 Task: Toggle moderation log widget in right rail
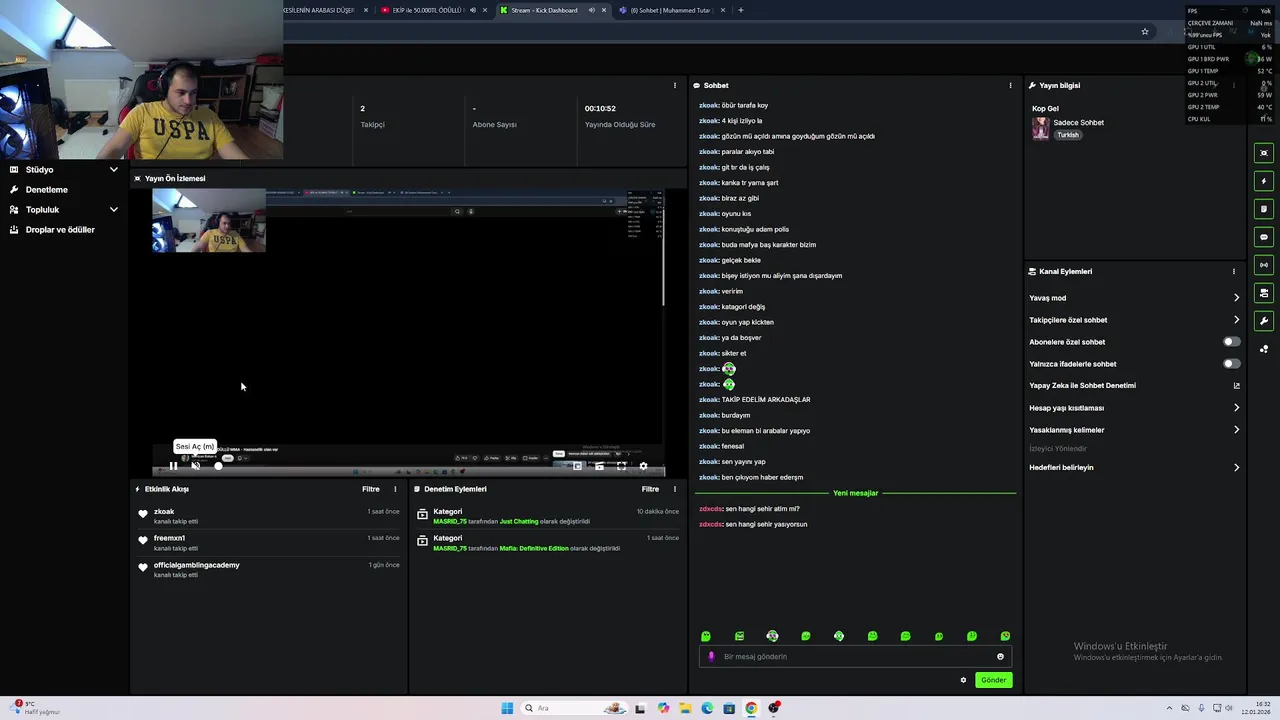pyautogui.click(x=1264, y=209)
